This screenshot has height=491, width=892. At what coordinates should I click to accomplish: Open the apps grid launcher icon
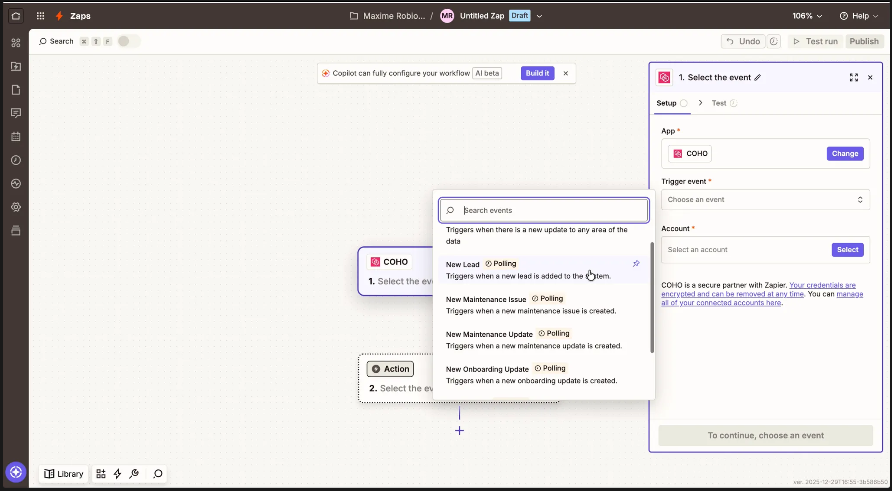click(x=40, y=16)
